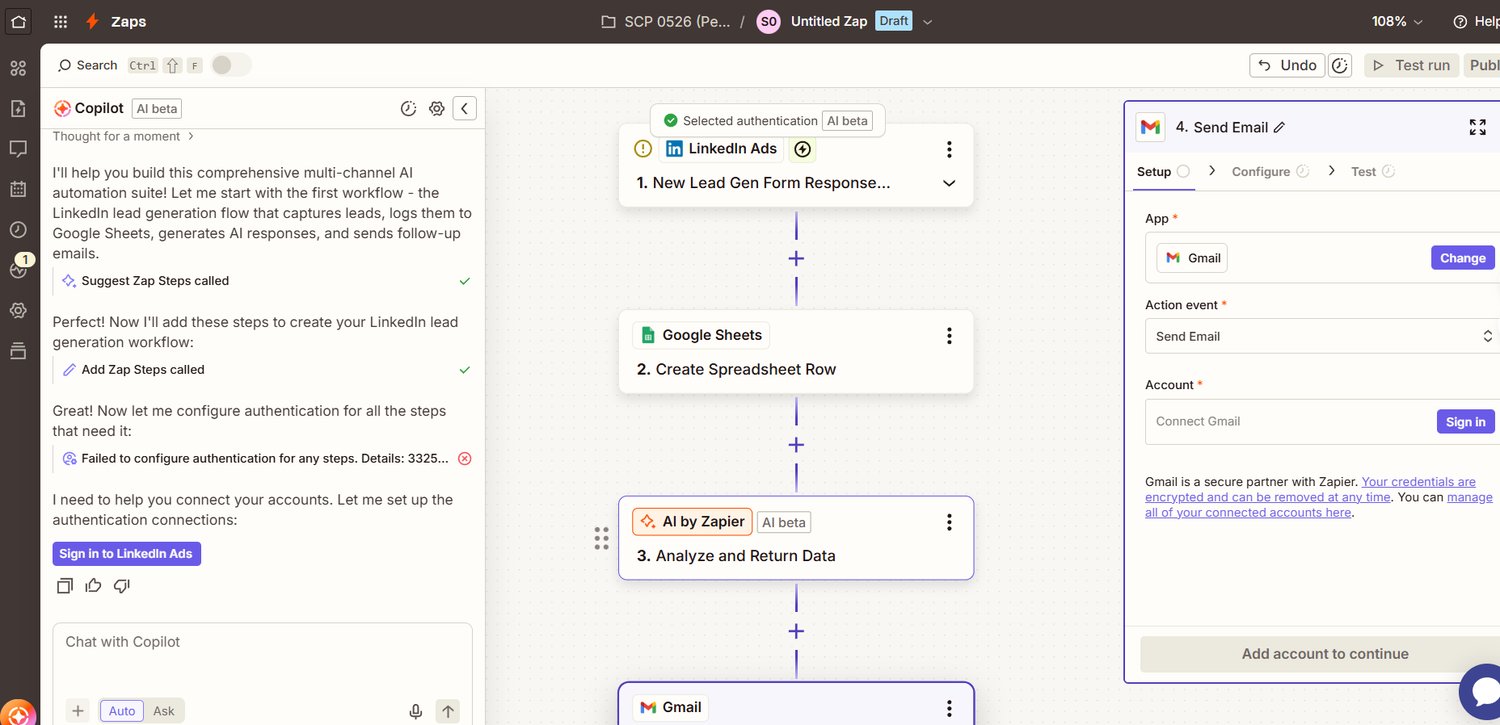Select Auto mode in Copilot chat
The image size is (1500, 725).
pos(122,711)
